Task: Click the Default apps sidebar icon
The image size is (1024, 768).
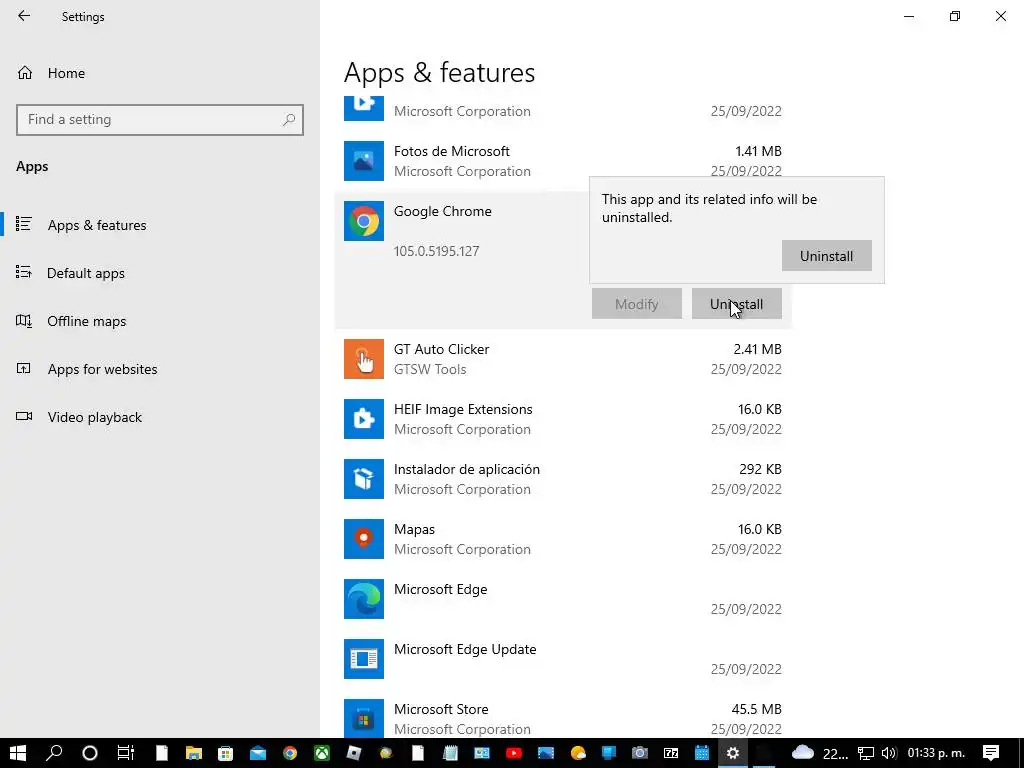Action: pyautogui.click(x=24, y=272)
